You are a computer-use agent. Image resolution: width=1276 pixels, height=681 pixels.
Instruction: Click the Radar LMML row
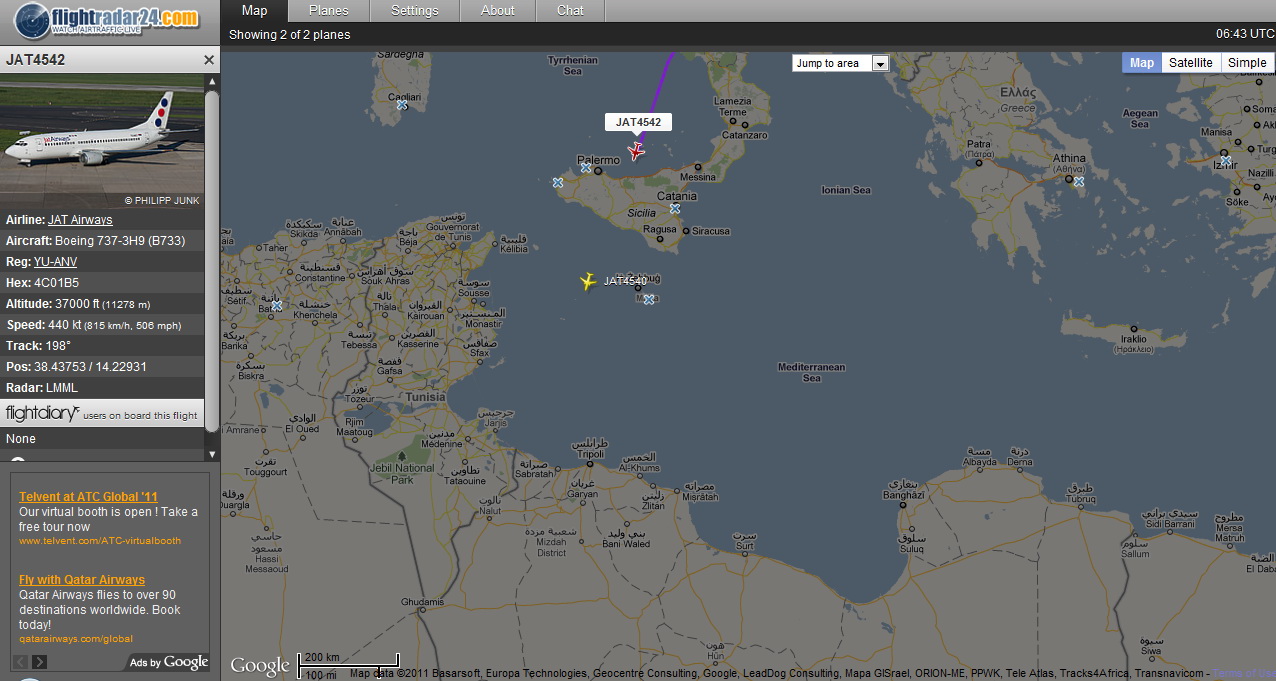(102, 388)
